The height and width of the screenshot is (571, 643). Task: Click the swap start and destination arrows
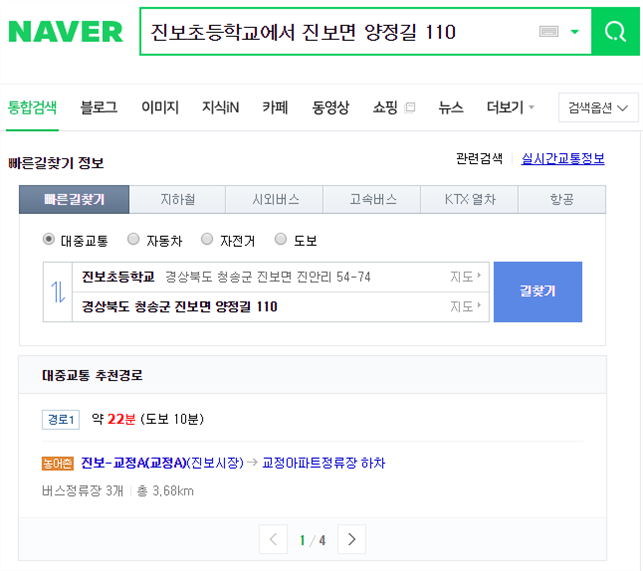click(x=58, y=292)
